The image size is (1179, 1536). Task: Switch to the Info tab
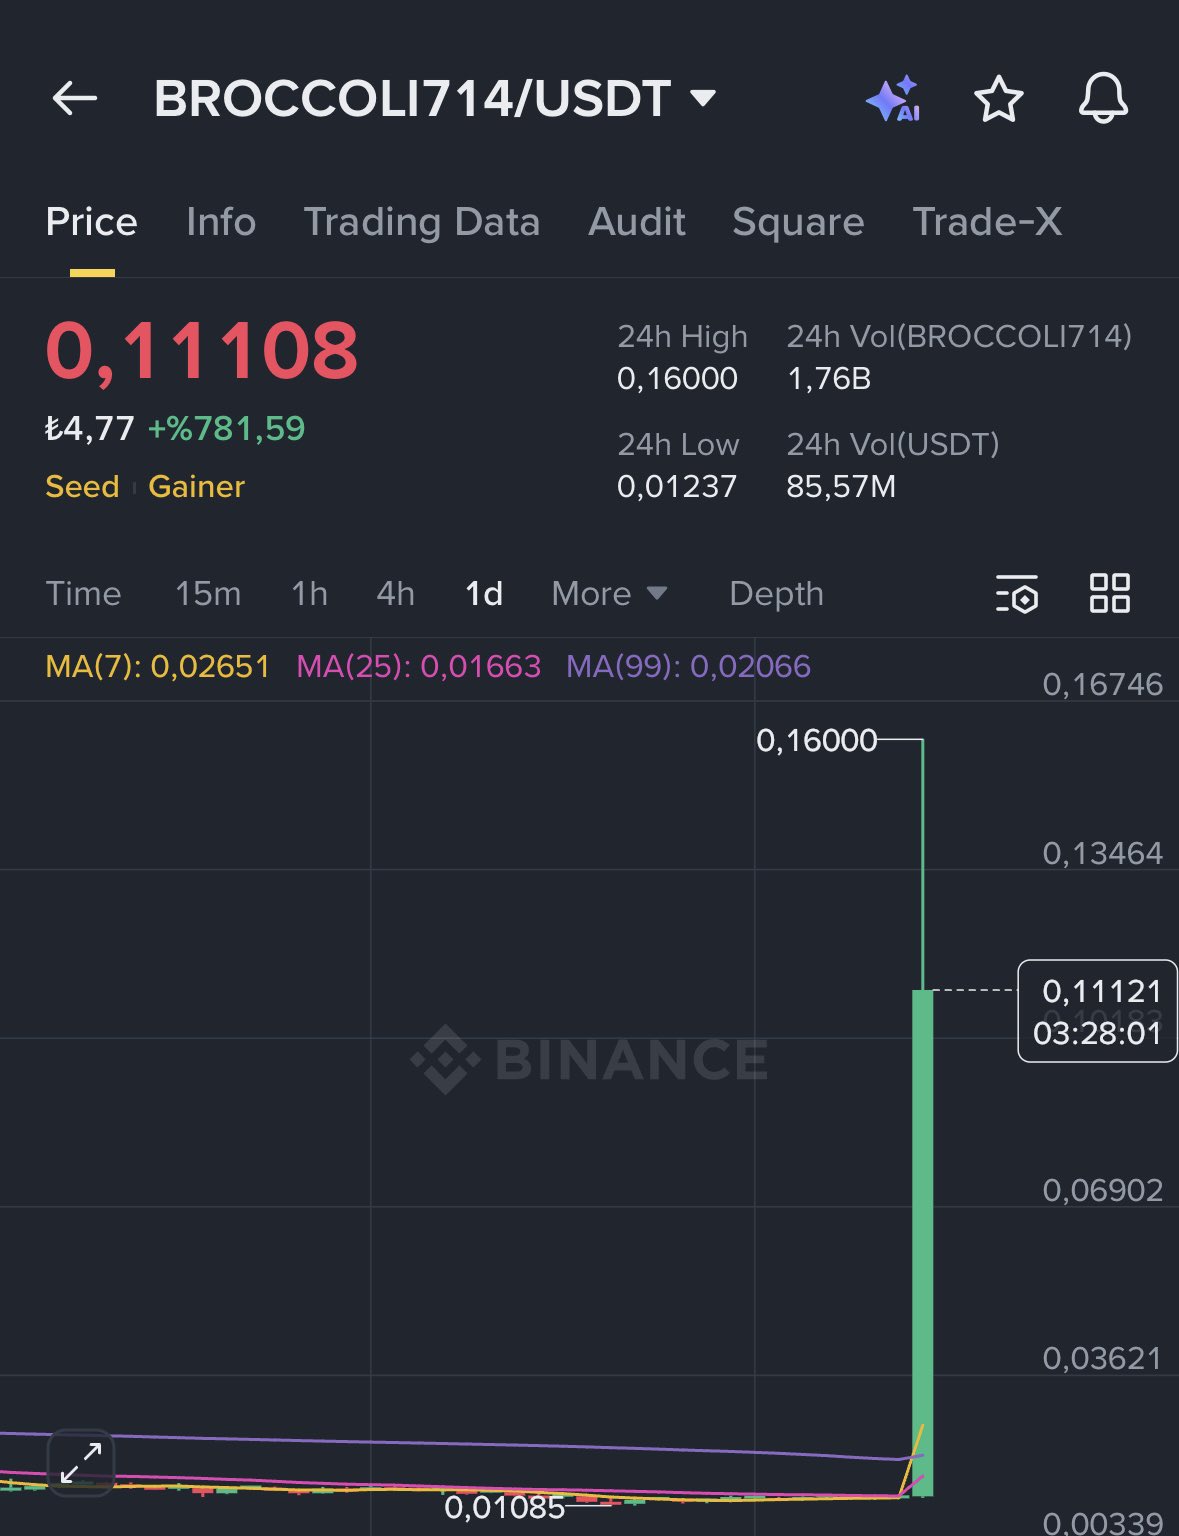coord(221,222)
